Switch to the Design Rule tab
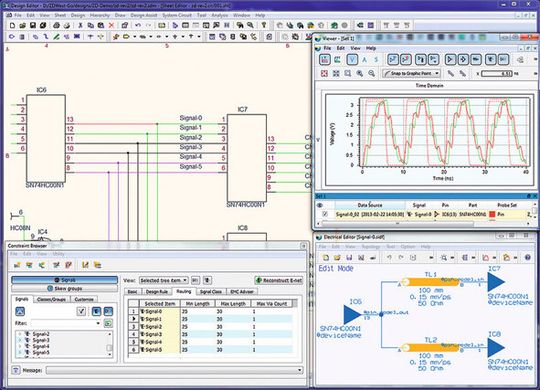This screenshot has height=390, width=540. (x=157, y=291)
